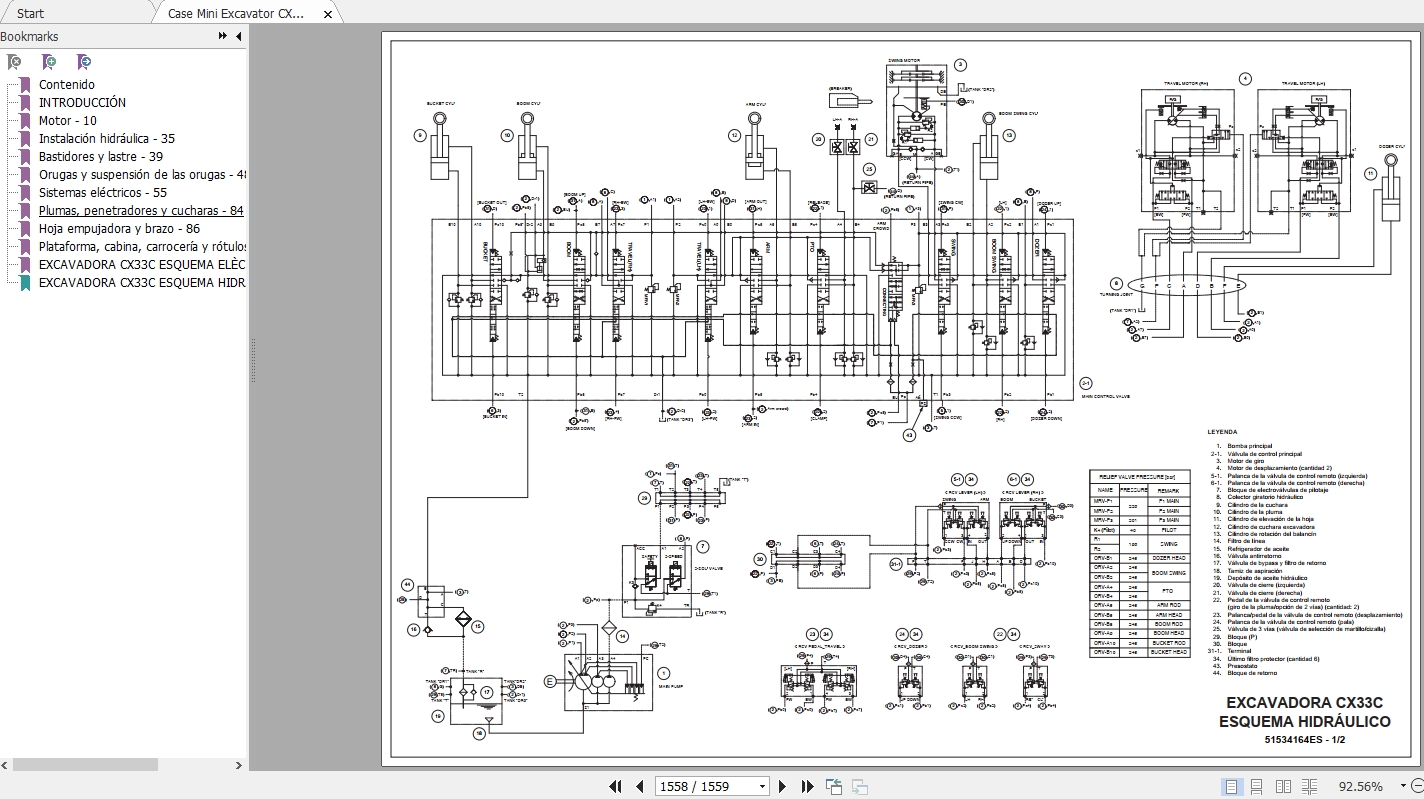Go to the first page
The width and height of the screenshot is (1424, 799).
(x=616, y=787)
